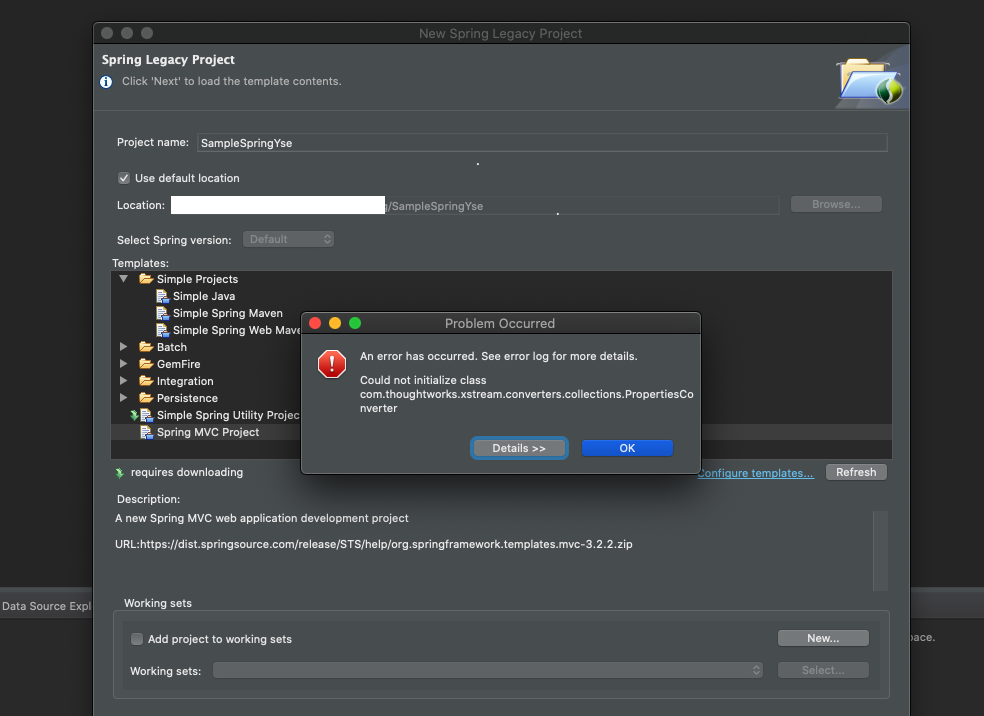Click the Browse... location button
The height and width of the screenshot is (716, 984).
(x=836, y=204)
